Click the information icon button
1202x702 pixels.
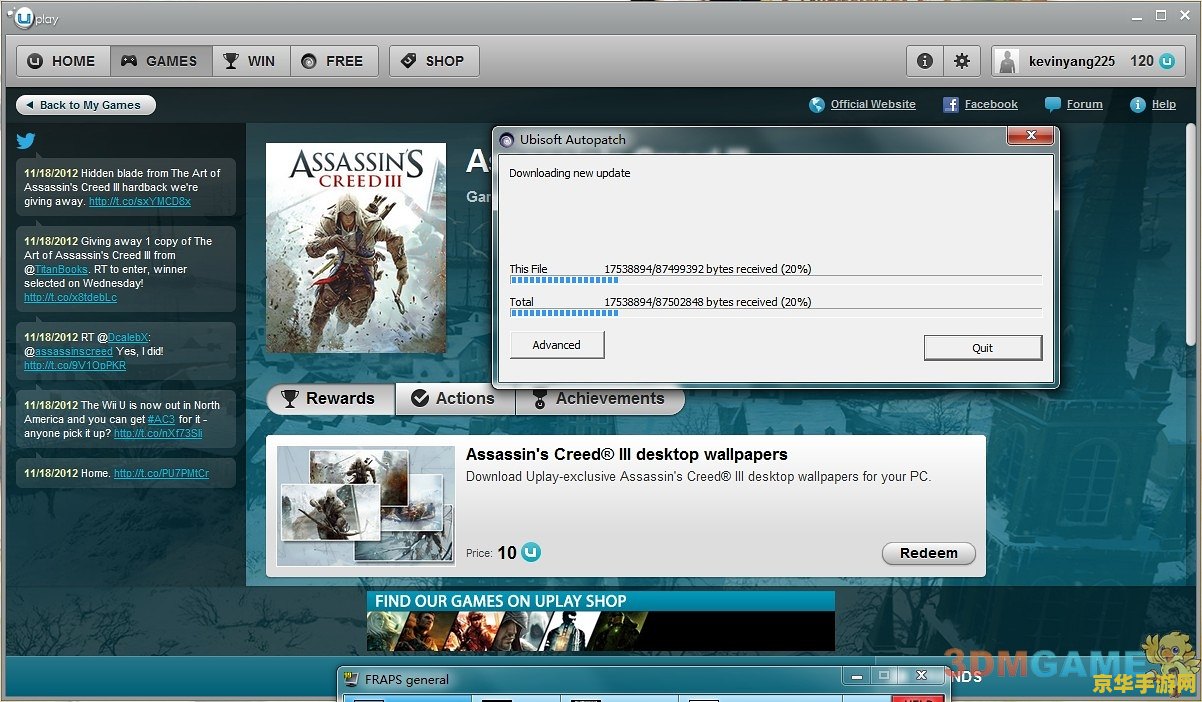(x=925, y=61)
